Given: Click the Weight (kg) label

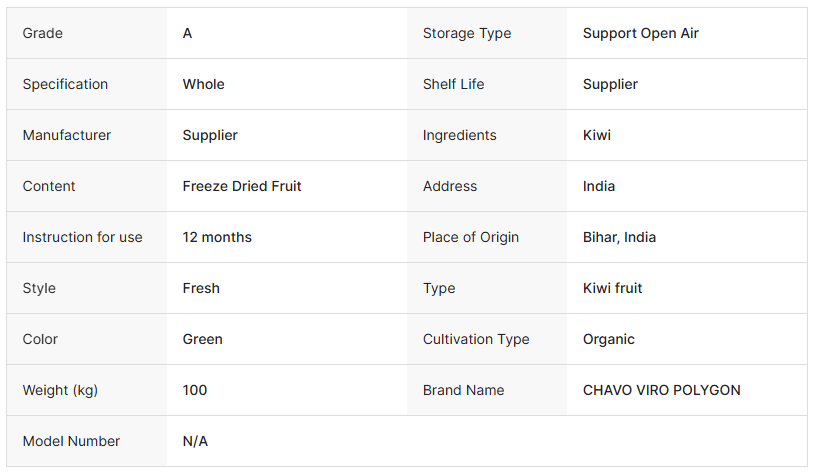Looking at the screenshot, I should (x=60, y=390).
